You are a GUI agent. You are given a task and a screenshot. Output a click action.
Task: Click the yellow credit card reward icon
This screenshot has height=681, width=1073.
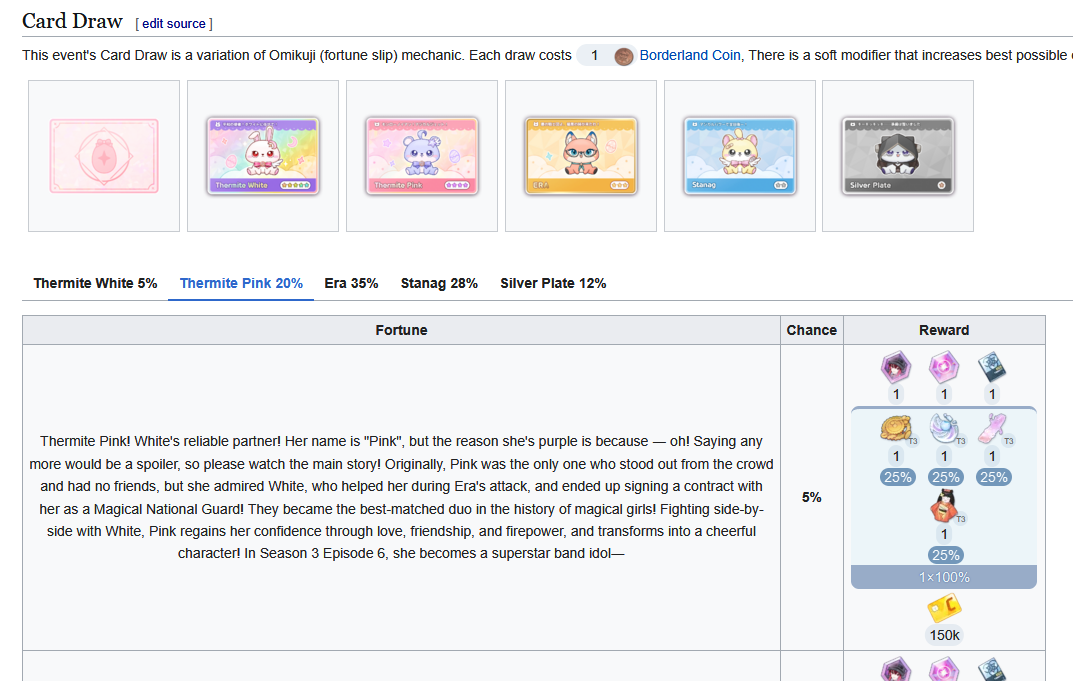944,608
